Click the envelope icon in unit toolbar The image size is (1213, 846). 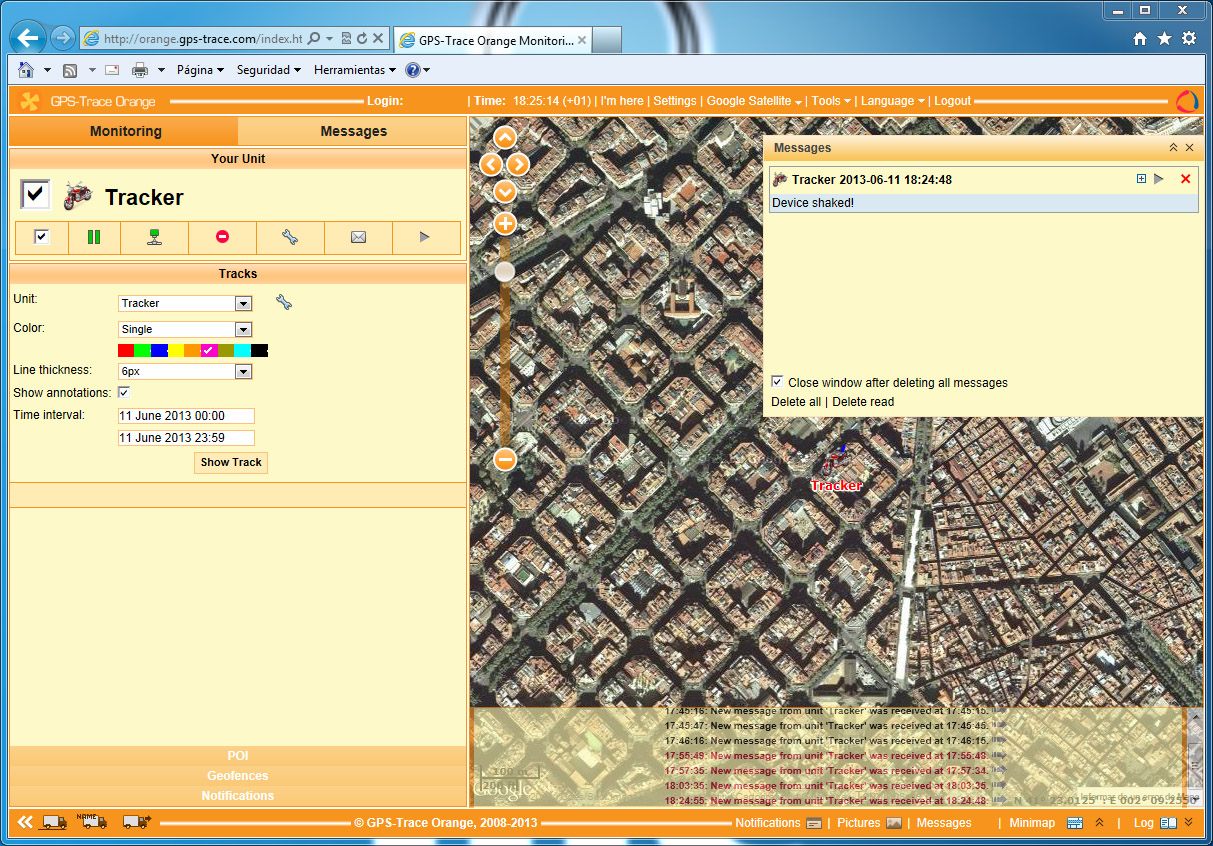[358, 237]
